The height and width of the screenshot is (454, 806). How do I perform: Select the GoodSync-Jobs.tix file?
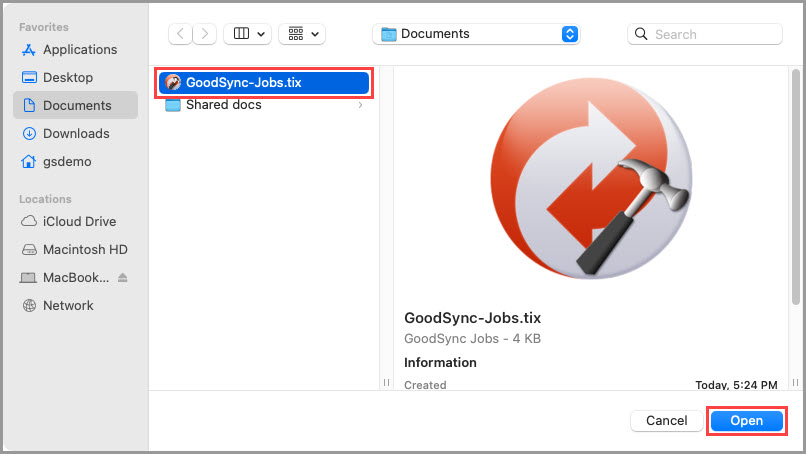point(264,83)
